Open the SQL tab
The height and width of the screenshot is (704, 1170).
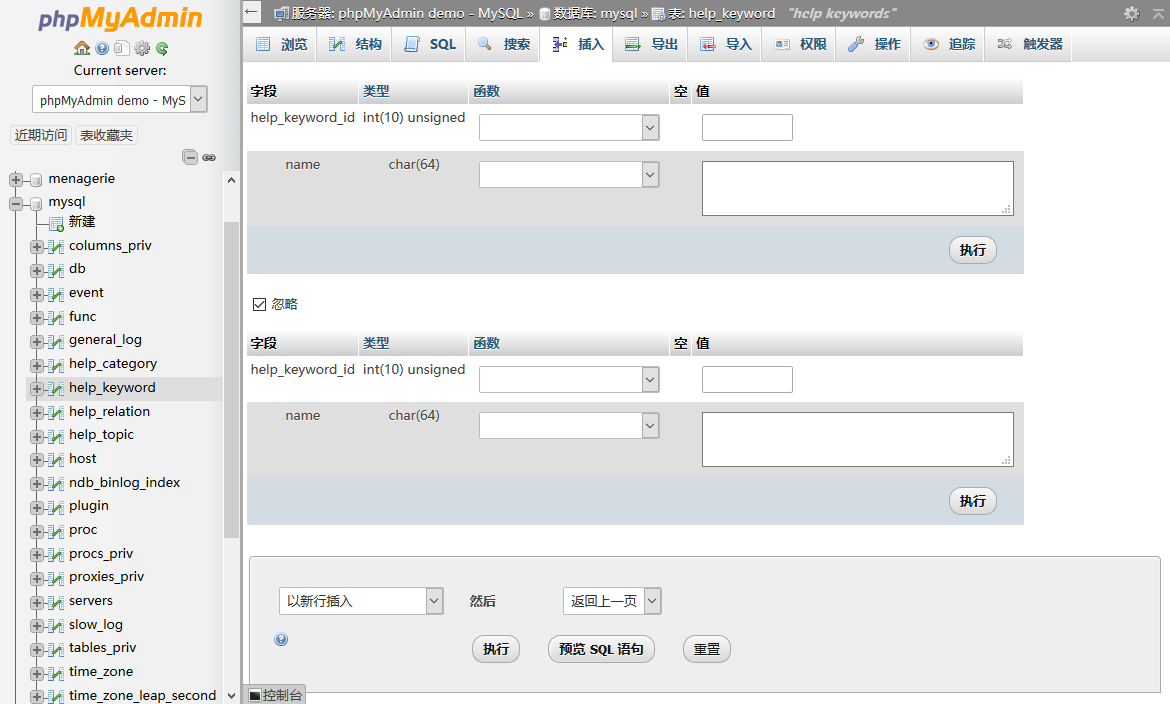click(x=430, y=44)
